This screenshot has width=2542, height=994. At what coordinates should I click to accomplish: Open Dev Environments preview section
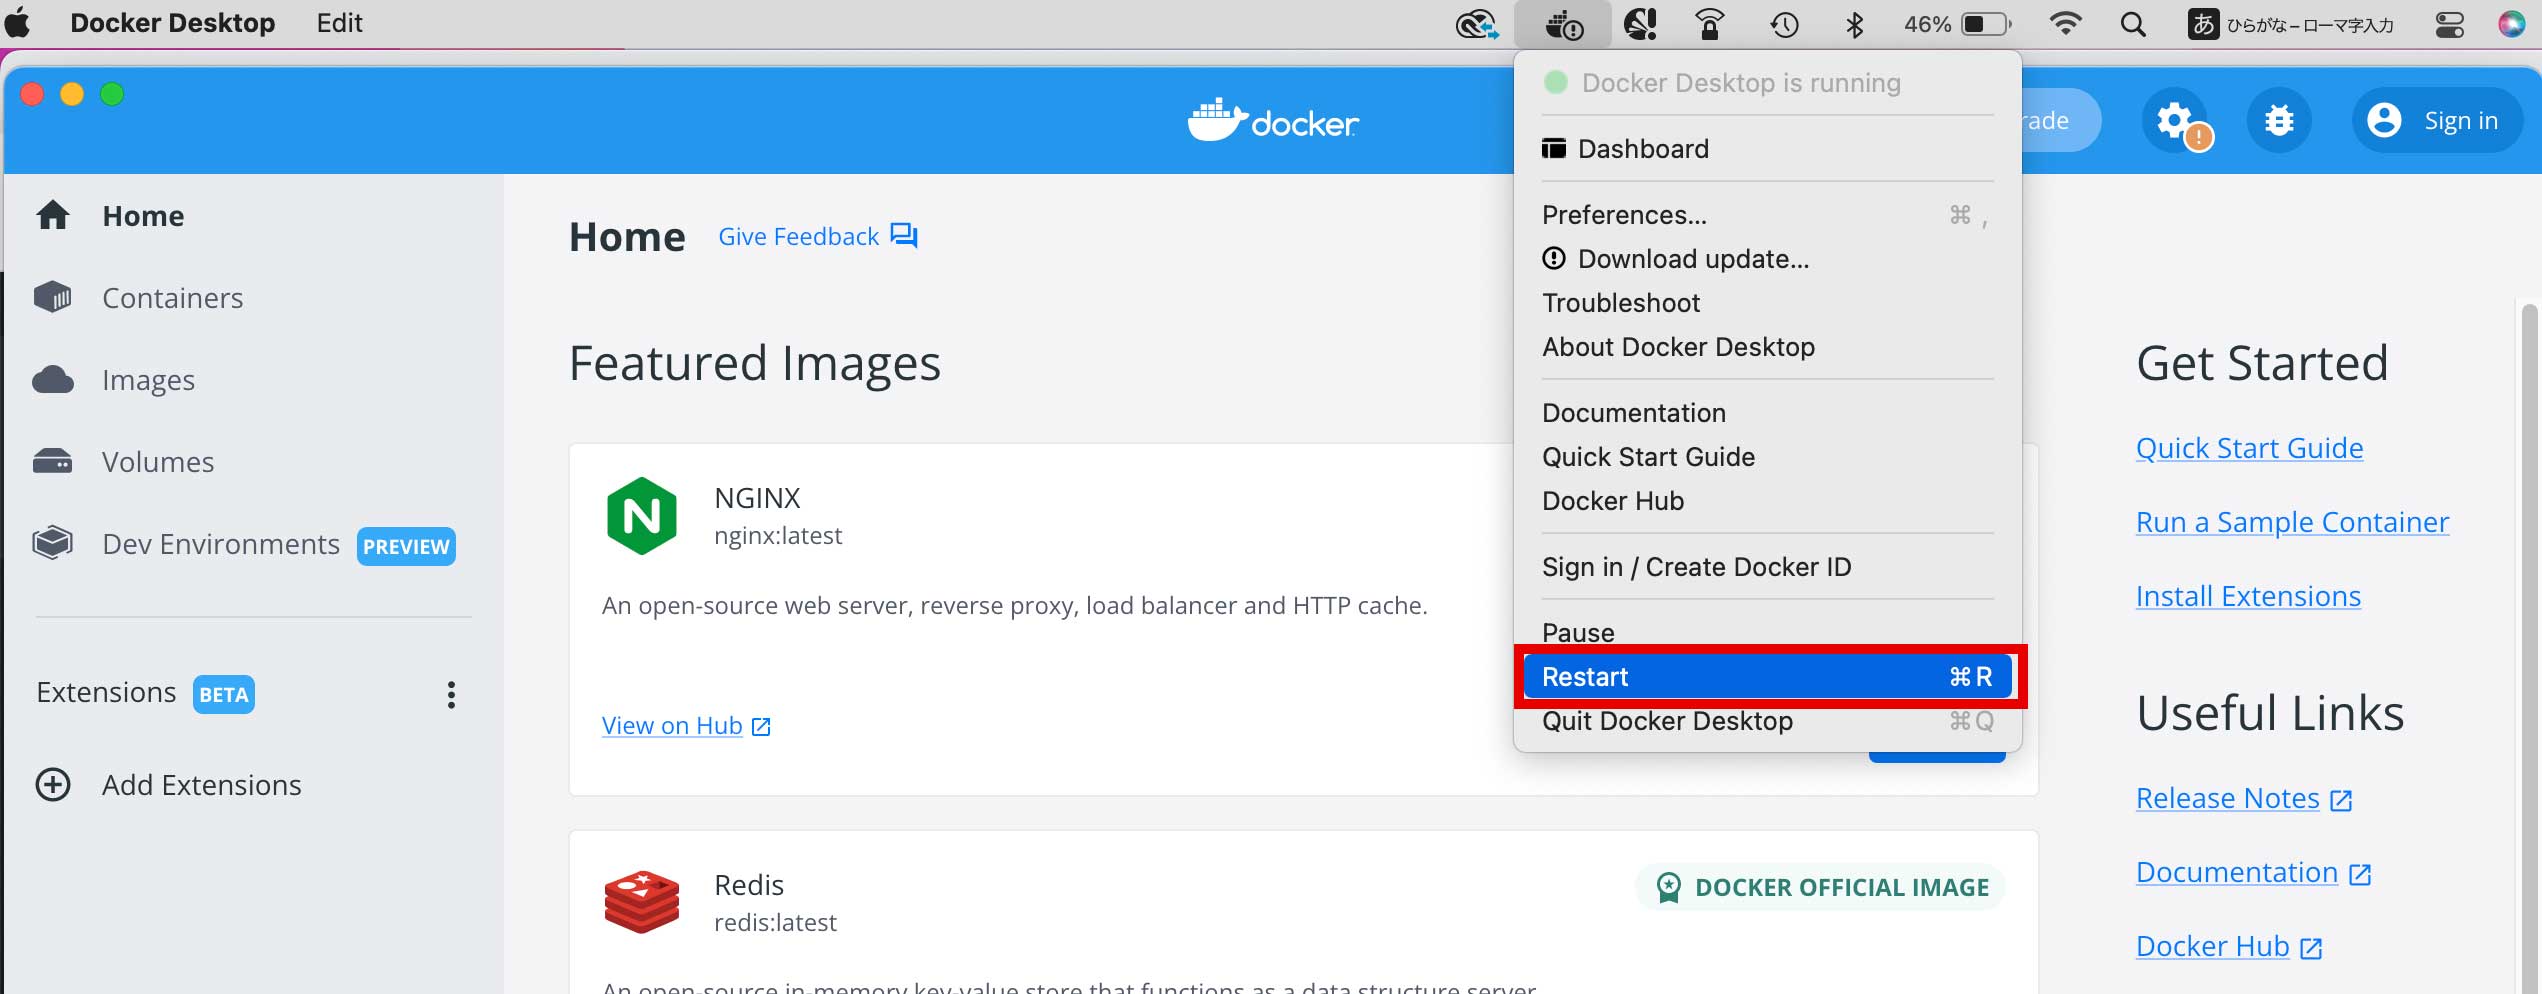(220, 543)
